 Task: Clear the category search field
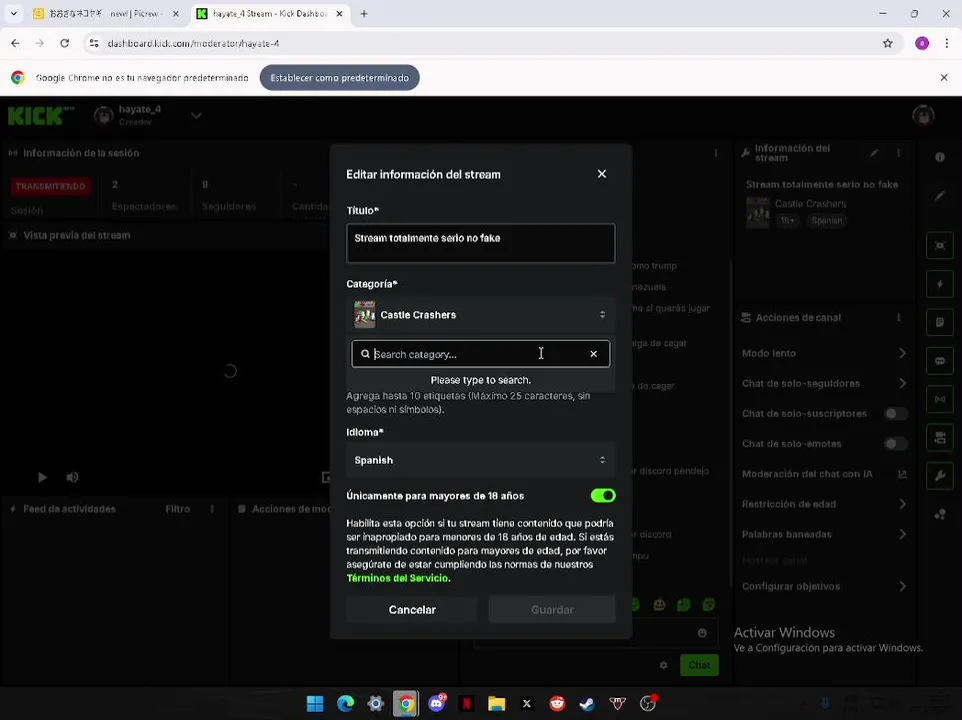(593, 354)
